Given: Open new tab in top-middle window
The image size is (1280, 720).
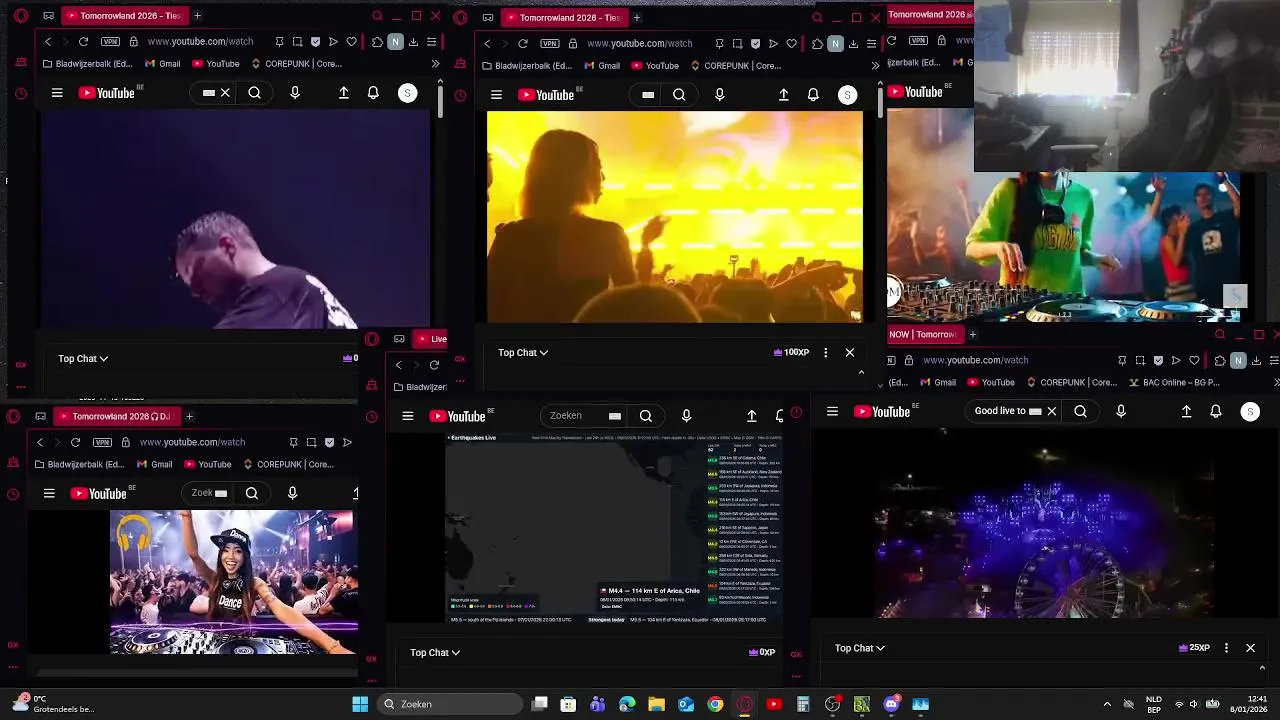Looking at the screenshot, I should click(637, 17).
